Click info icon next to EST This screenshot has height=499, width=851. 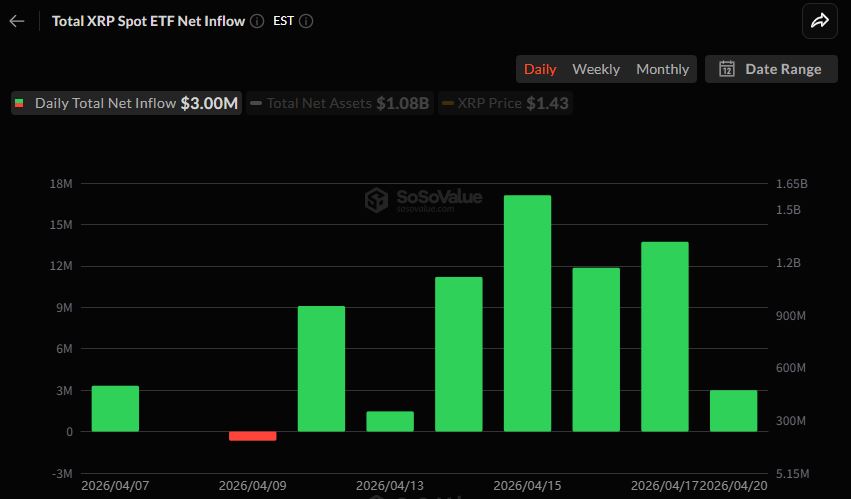coord(306,21)
